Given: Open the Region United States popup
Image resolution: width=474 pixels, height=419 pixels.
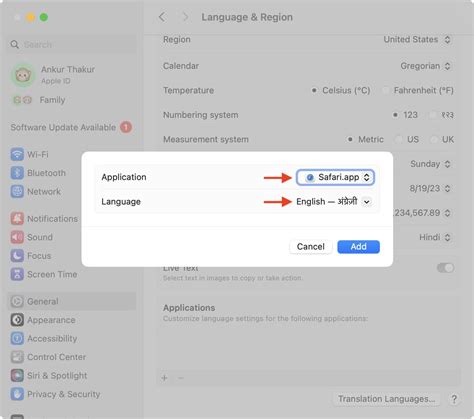Looking at the screenshot, I should (417, 40).
